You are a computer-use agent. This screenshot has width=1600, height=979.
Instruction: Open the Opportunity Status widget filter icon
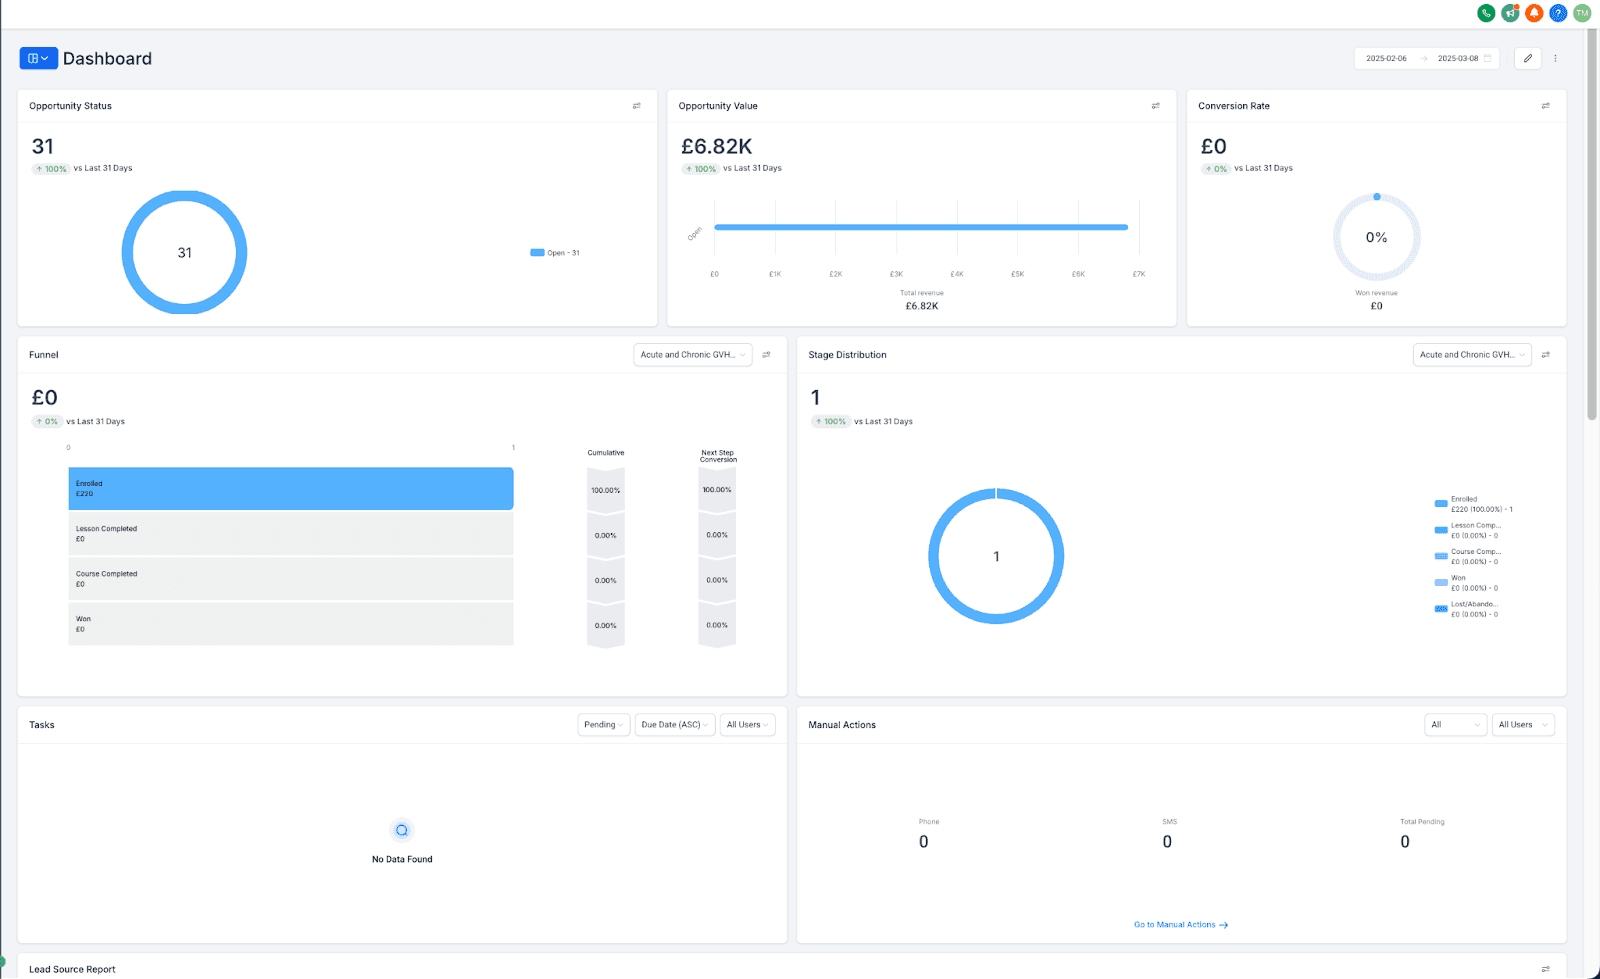pos(636,106)
